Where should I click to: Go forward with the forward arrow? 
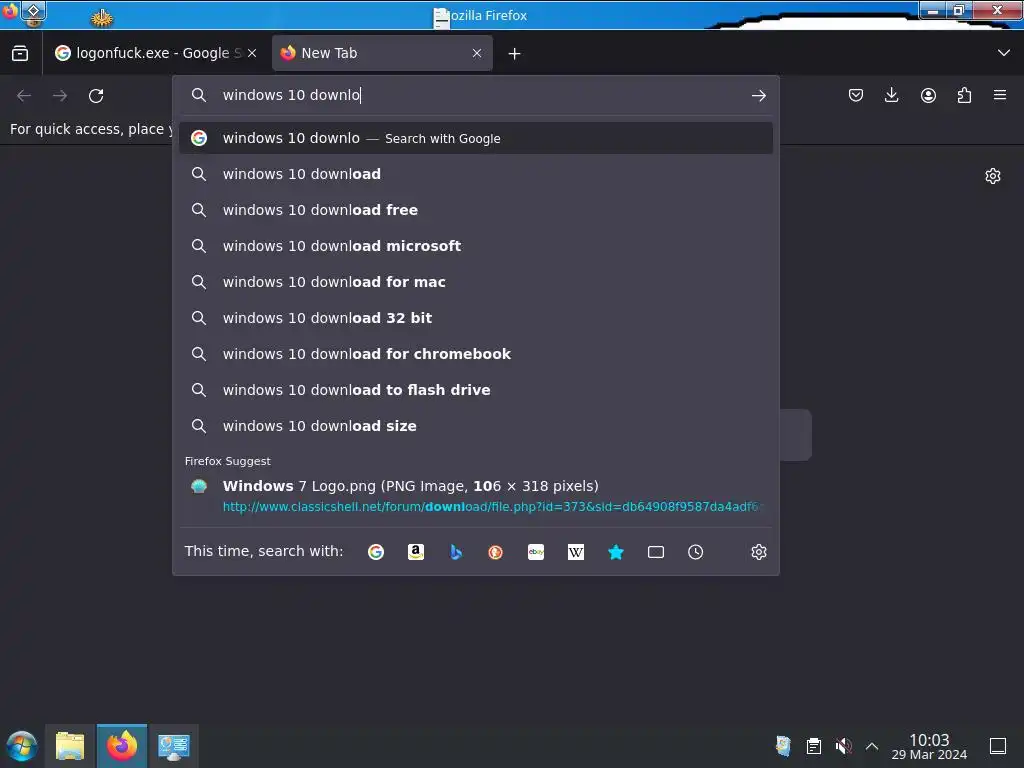coord(60,96)
